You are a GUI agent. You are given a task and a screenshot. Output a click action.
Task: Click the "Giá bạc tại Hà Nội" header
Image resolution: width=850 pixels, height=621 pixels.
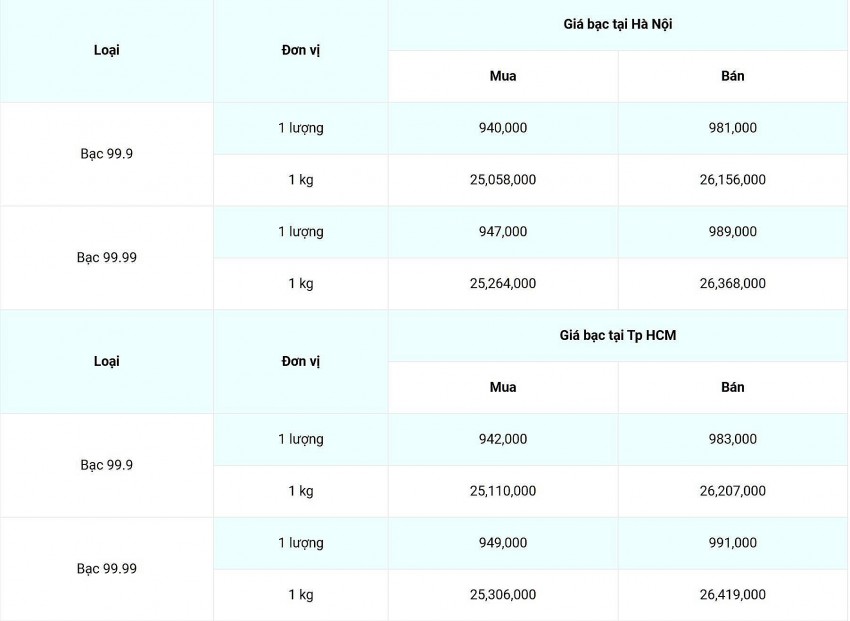[x=617, y=24]
